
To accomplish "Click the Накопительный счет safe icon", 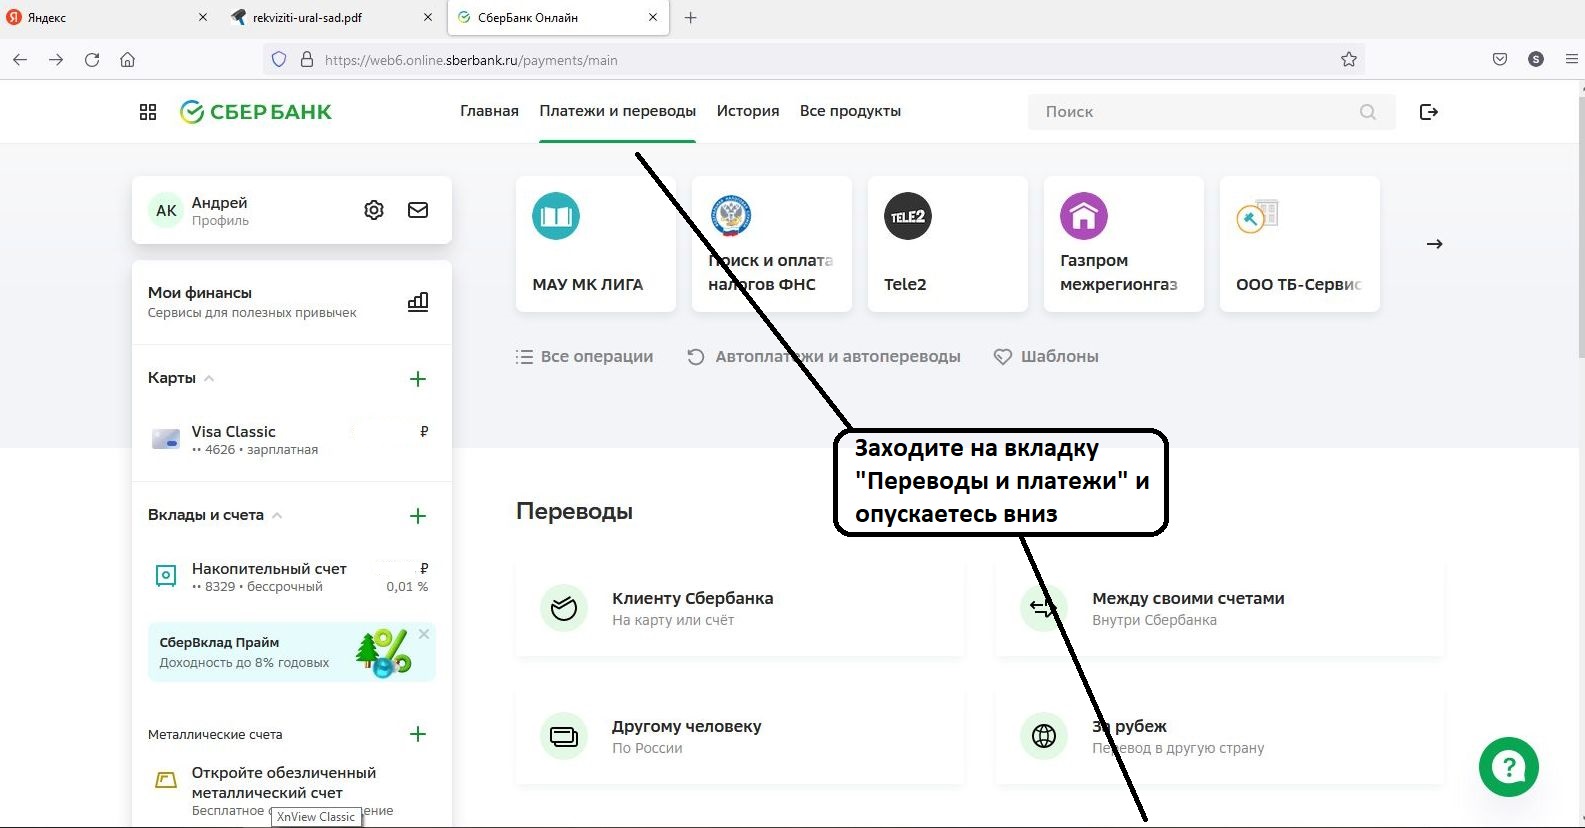I will 166,576.
